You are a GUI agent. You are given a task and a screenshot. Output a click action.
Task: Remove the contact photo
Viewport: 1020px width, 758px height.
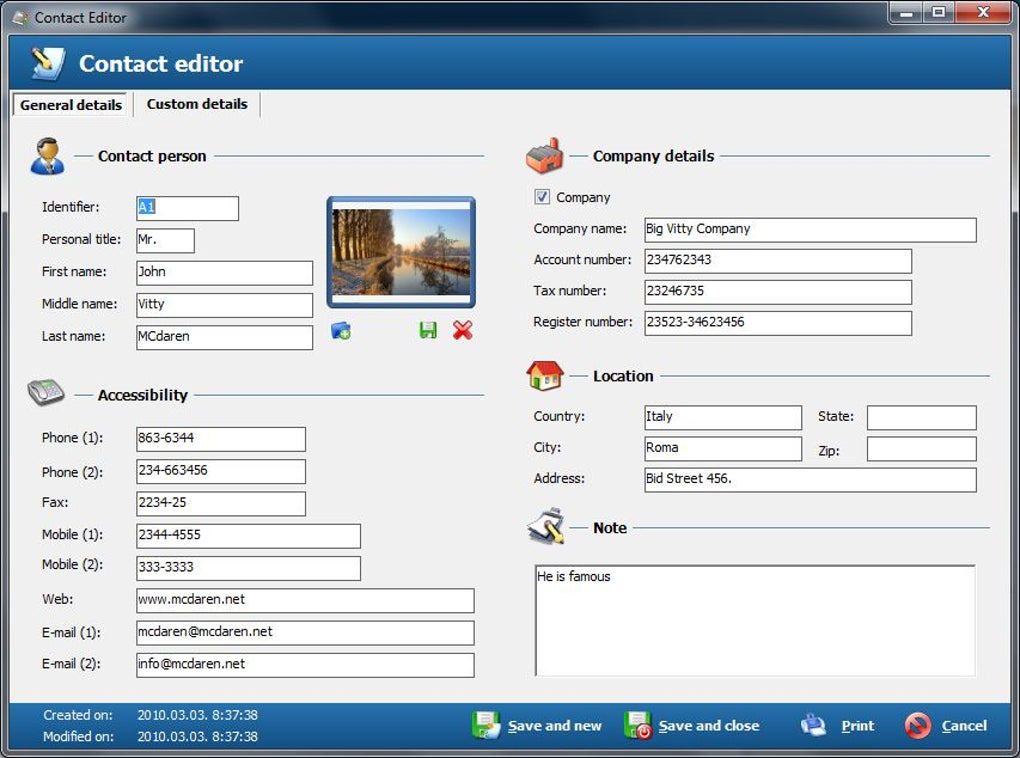pos(461,331)
